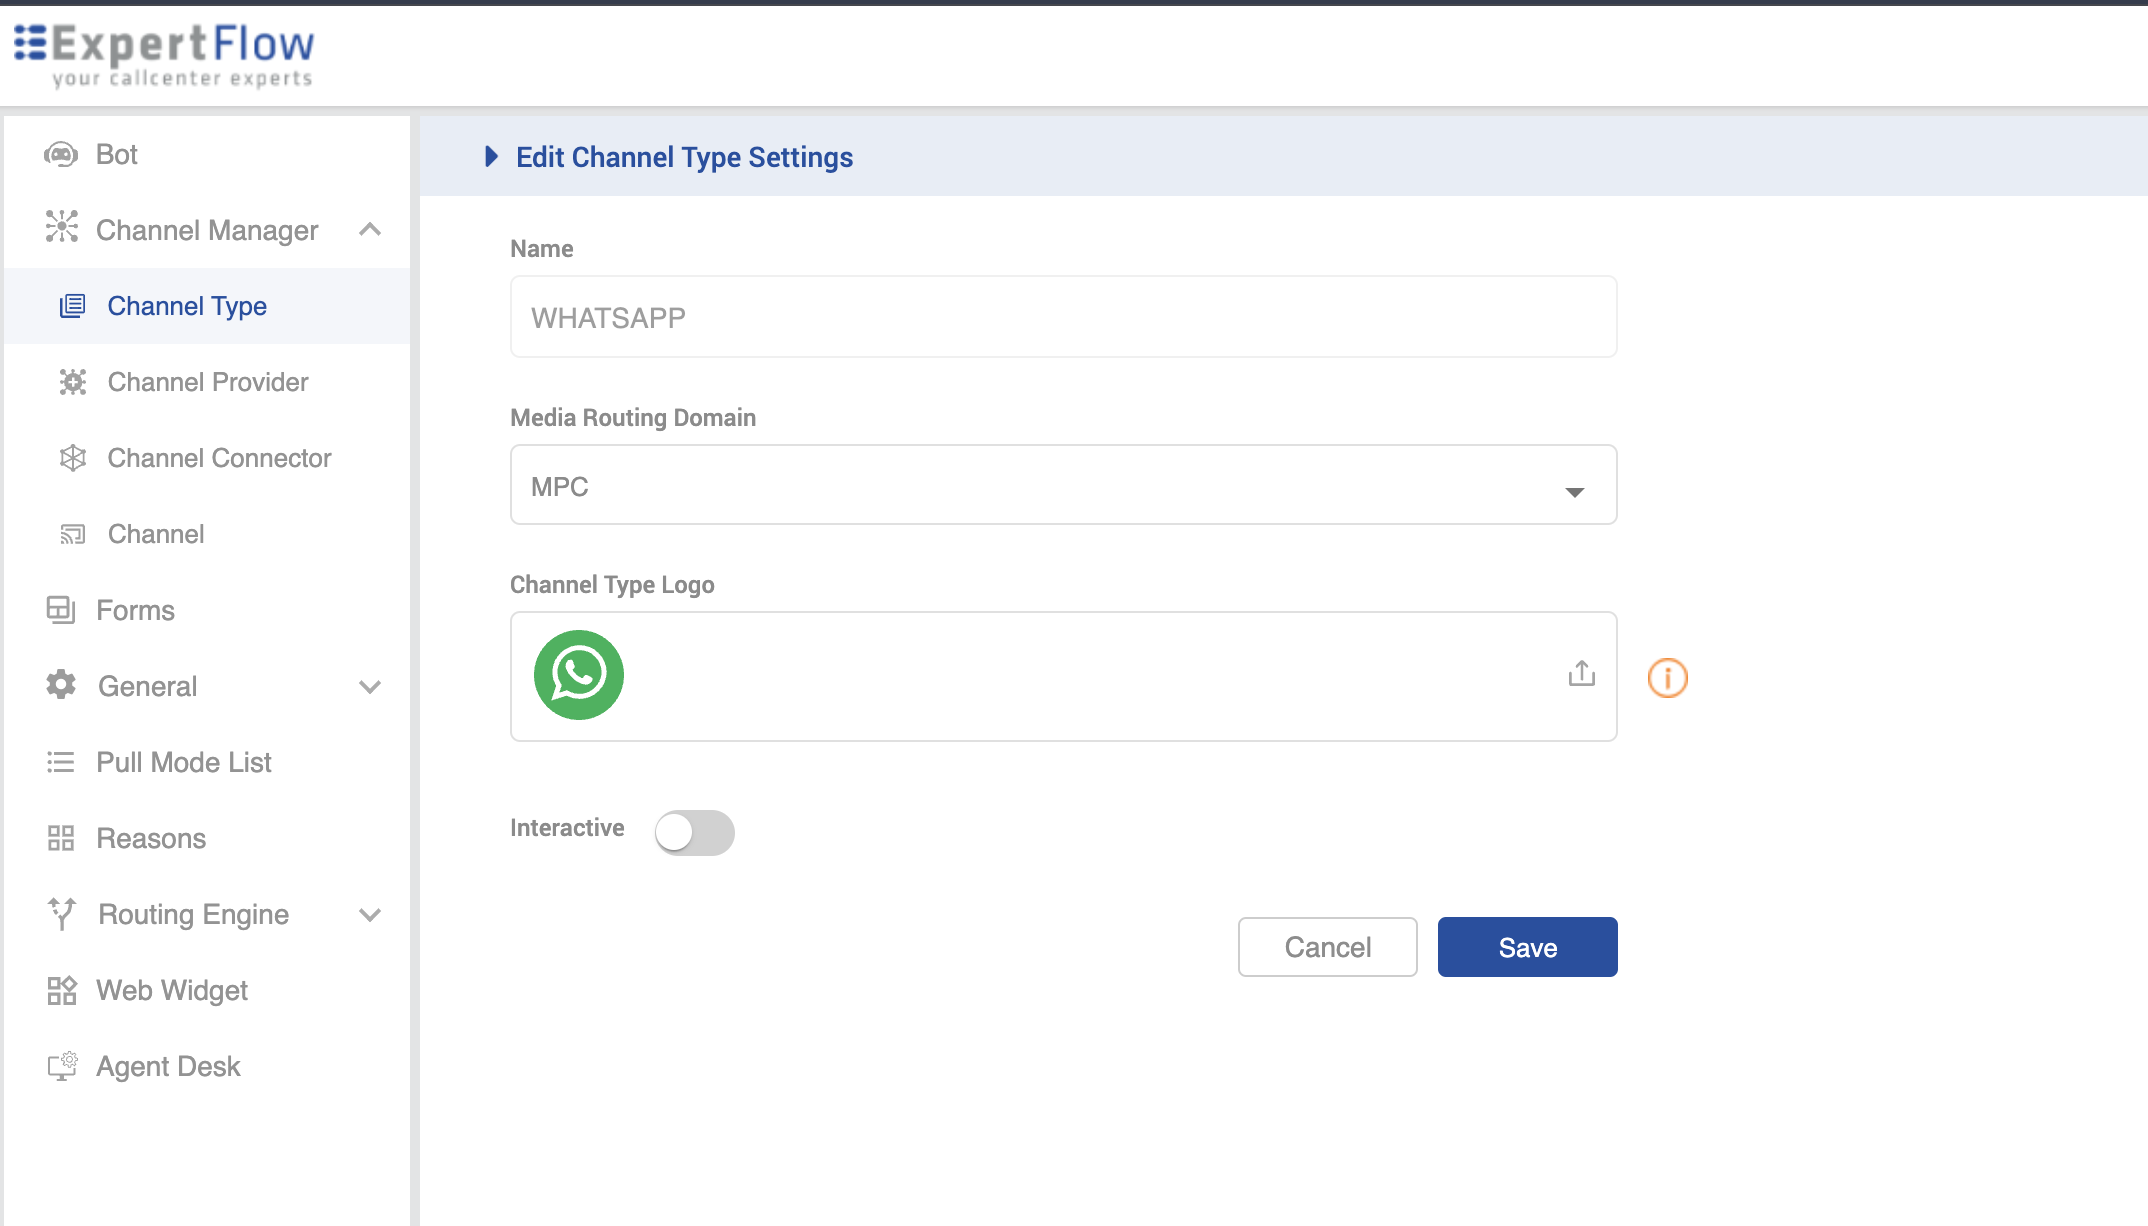Click the Agent Desk monitor icon
This screenshot has height=1226, width=2148.
point(61,1066)
